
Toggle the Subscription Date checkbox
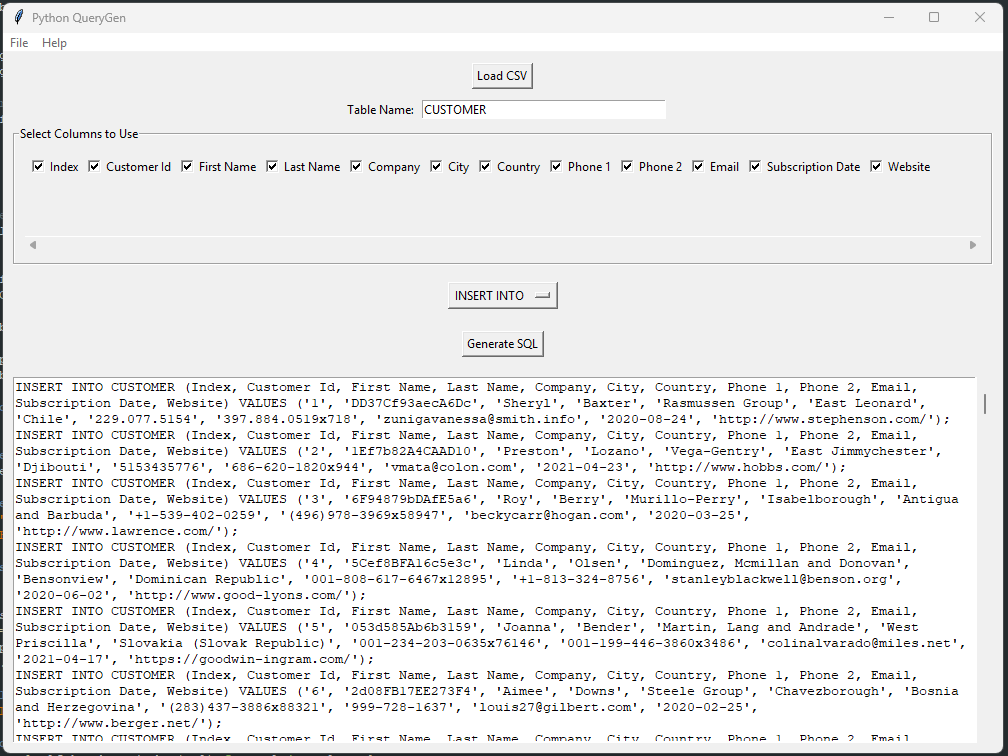pos(755,166)
